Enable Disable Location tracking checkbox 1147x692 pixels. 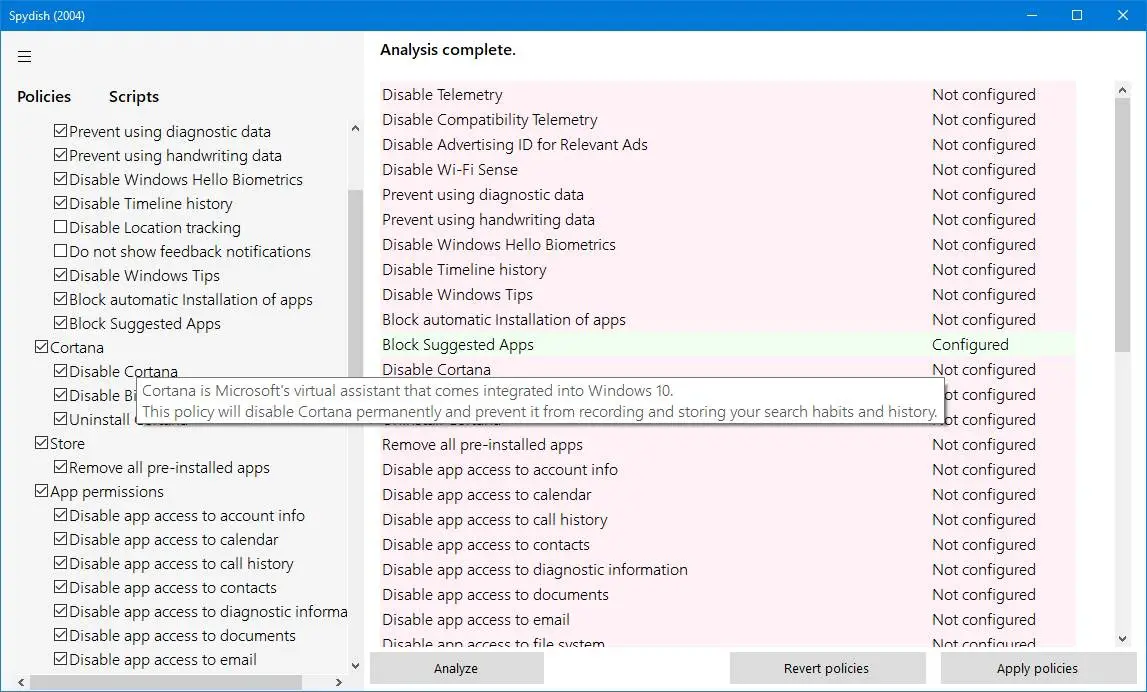(x=61, y=228)
